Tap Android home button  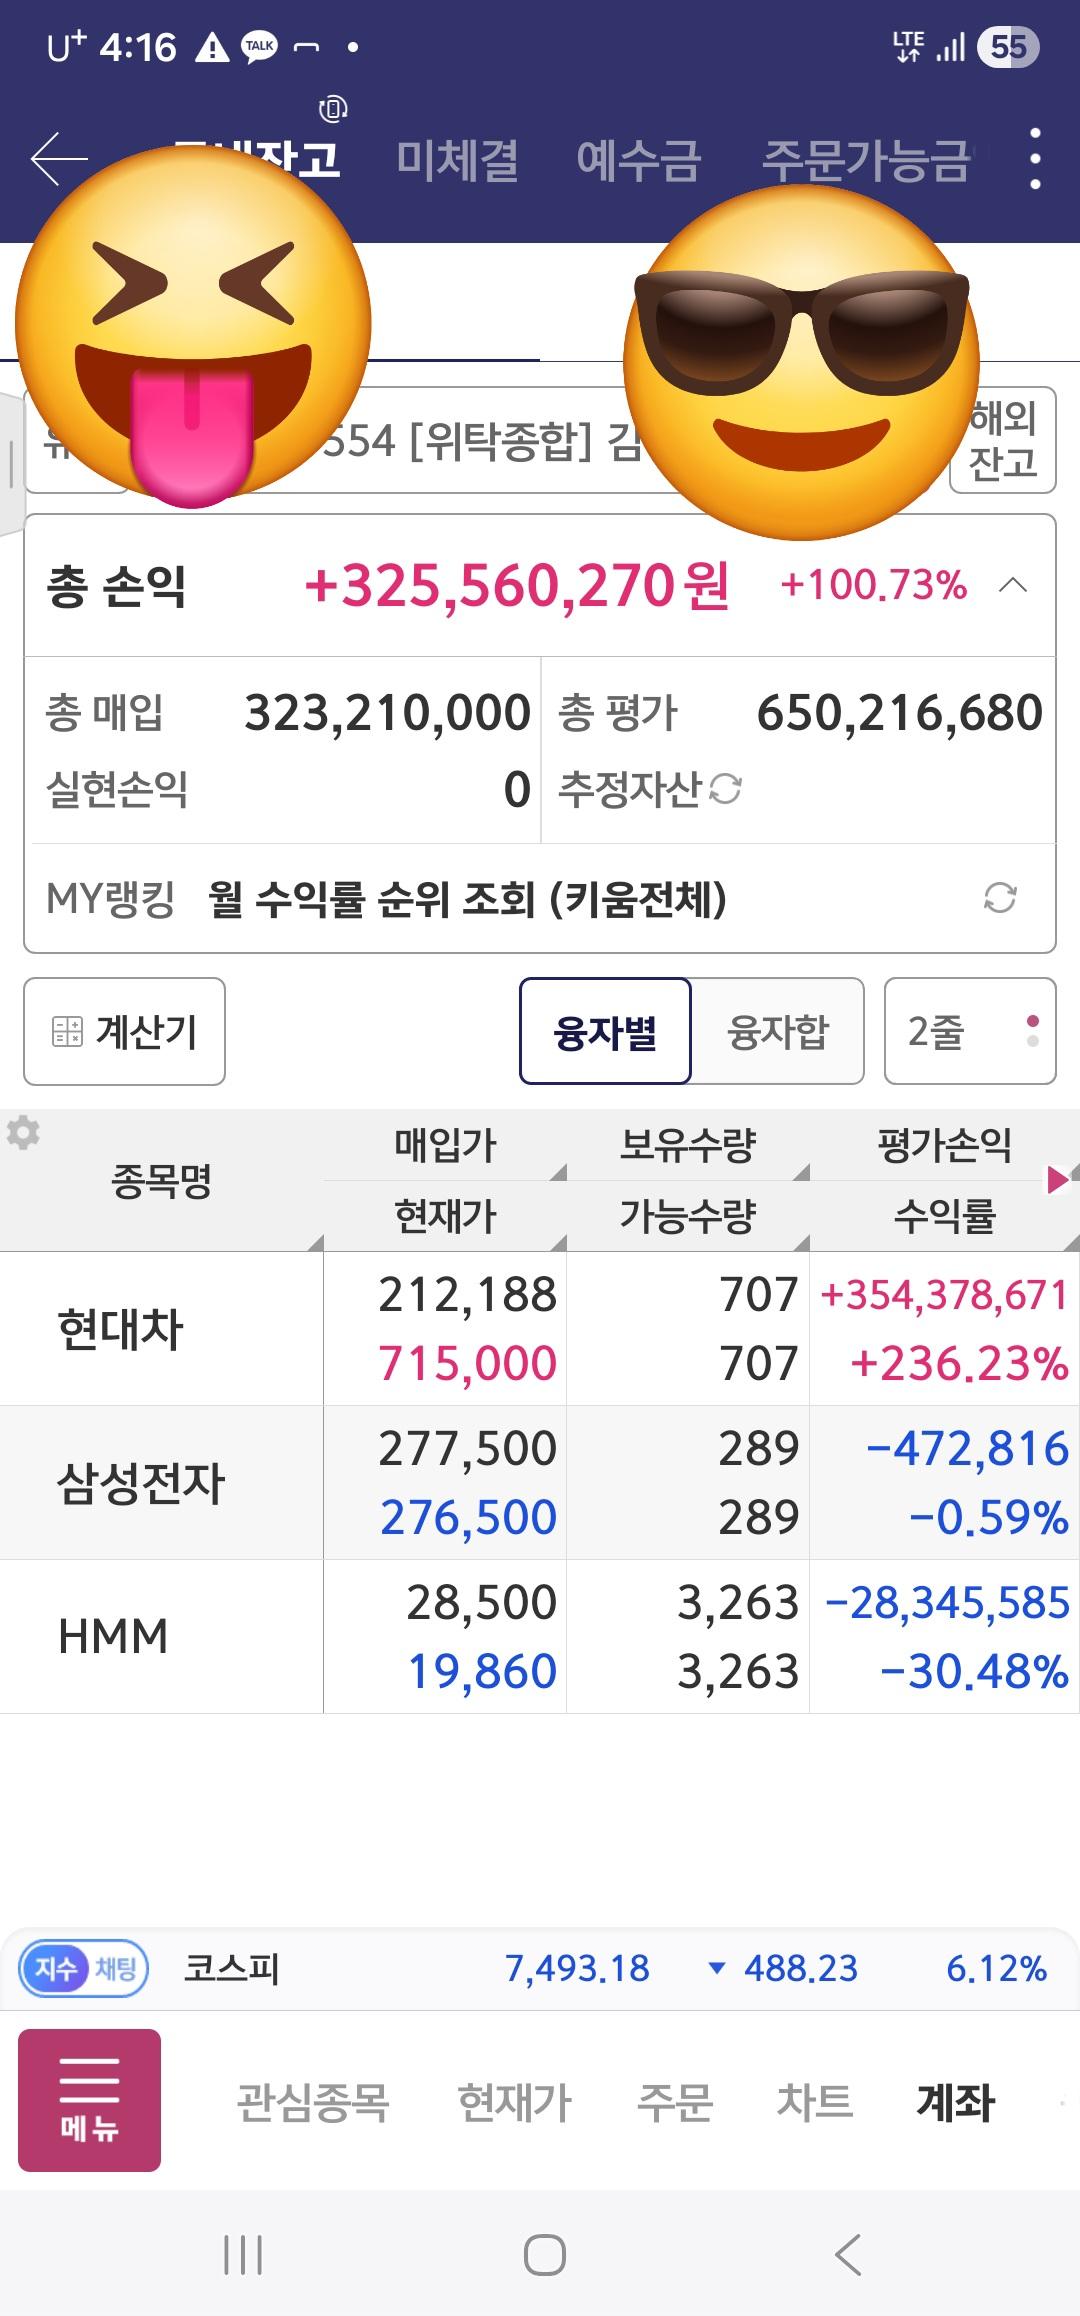click(545, 2255)
